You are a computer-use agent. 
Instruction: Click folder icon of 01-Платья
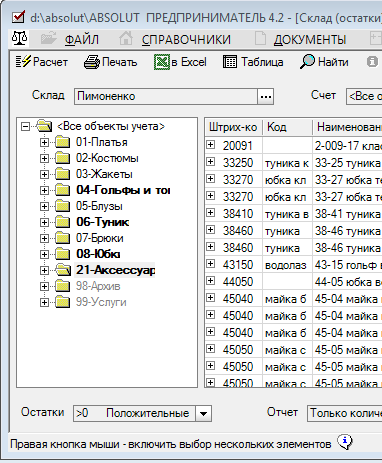(x=62, y=142)
